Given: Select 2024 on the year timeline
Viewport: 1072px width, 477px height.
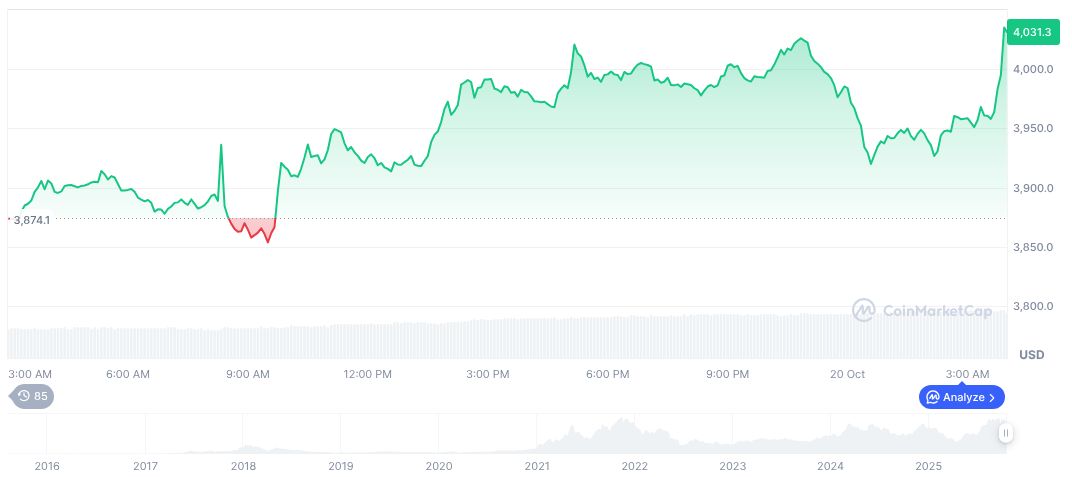Looking at the screenshot, I should [830, 466].
